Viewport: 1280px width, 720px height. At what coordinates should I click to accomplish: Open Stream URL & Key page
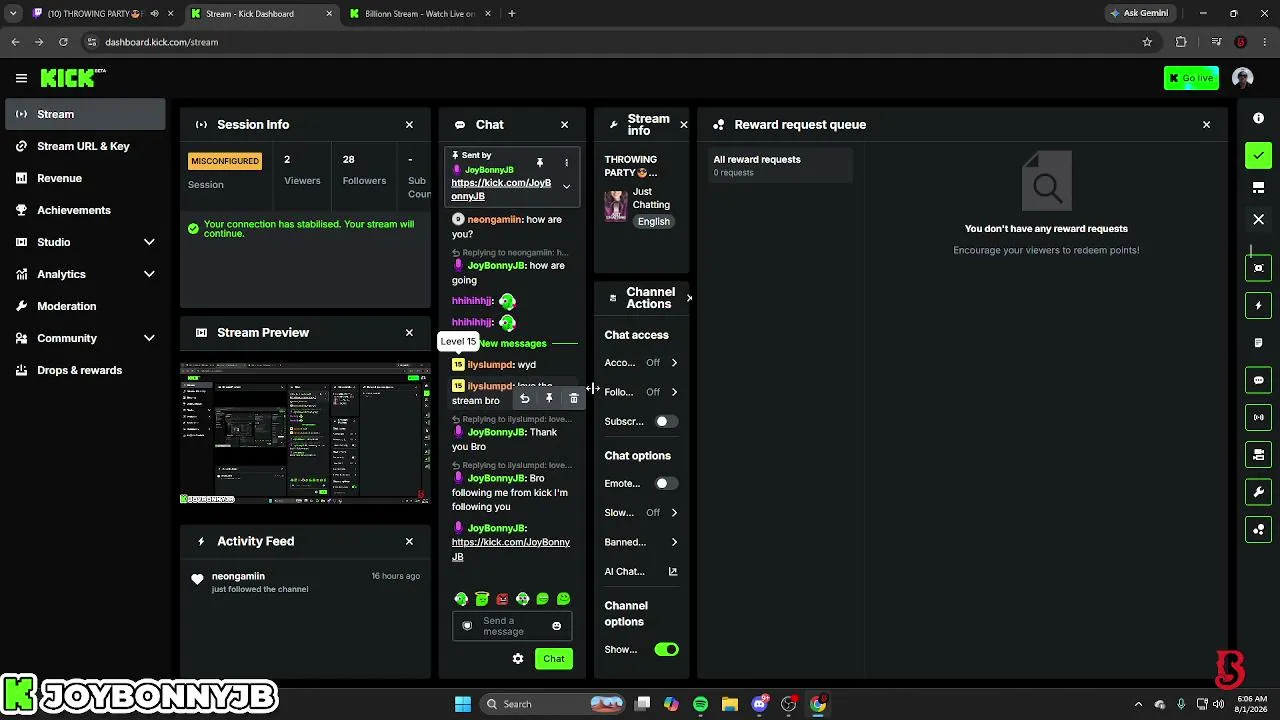[x=85, y=146]
